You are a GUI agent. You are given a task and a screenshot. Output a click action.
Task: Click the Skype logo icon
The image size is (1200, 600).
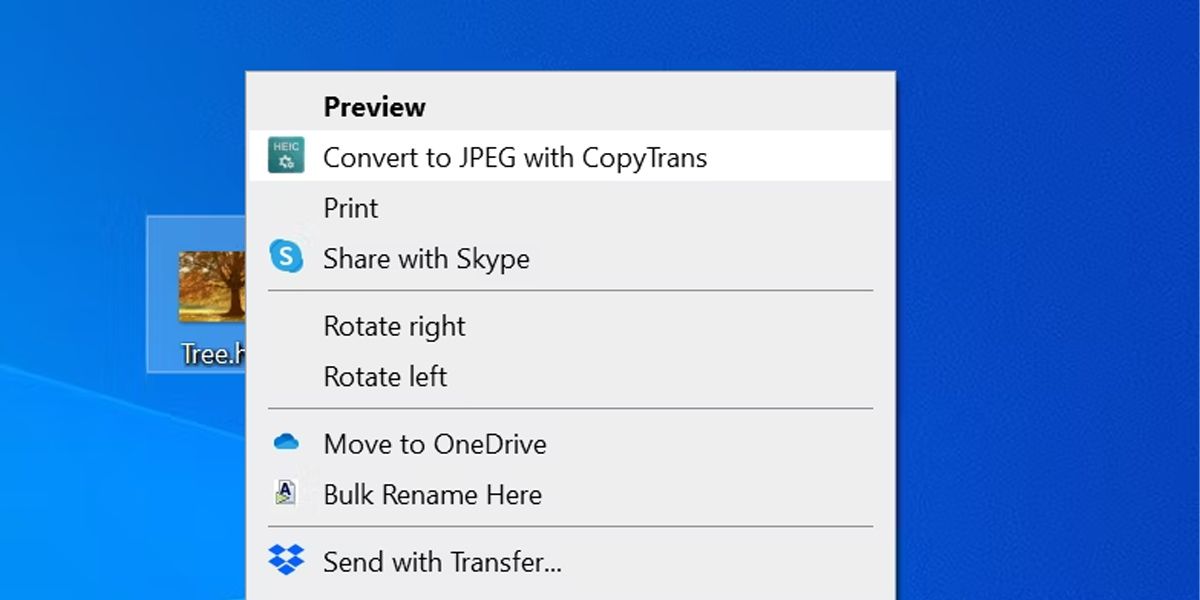pyautogui.click(x=286, y=257)
